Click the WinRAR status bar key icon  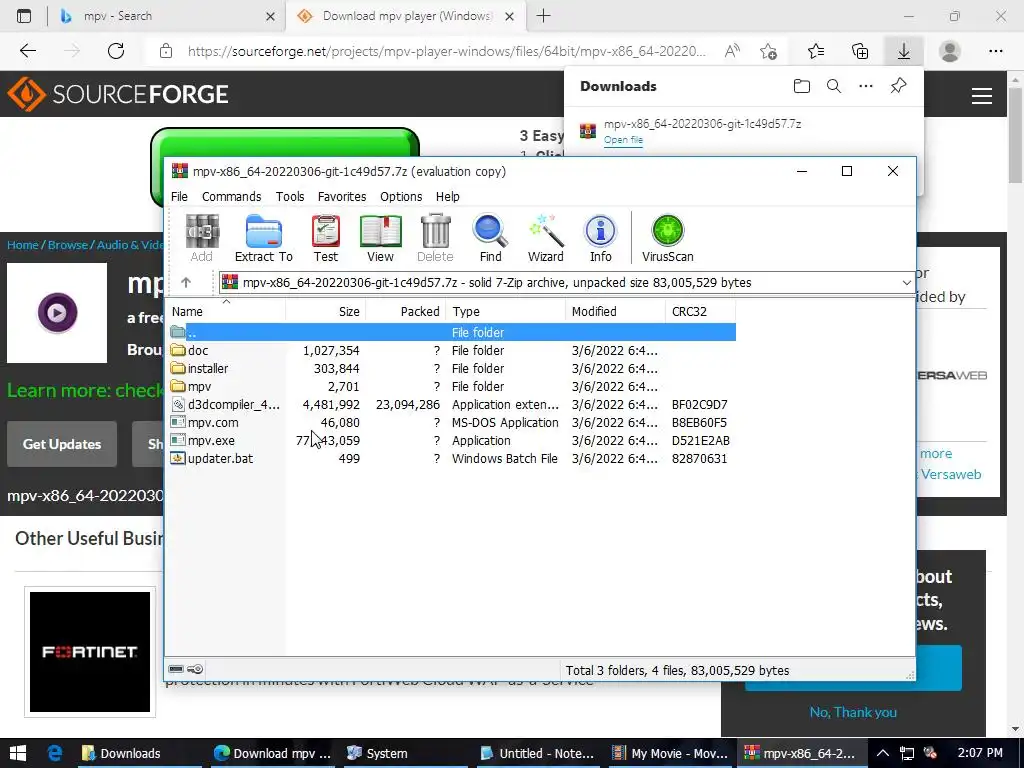[195, 669]
